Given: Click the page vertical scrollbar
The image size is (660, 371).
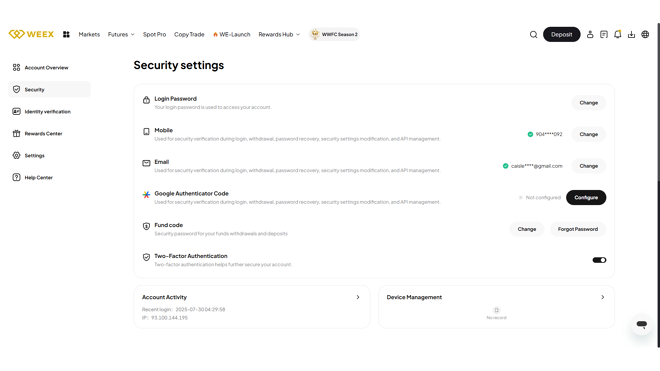Looking at the screenshot, I should tap(658, 185).
